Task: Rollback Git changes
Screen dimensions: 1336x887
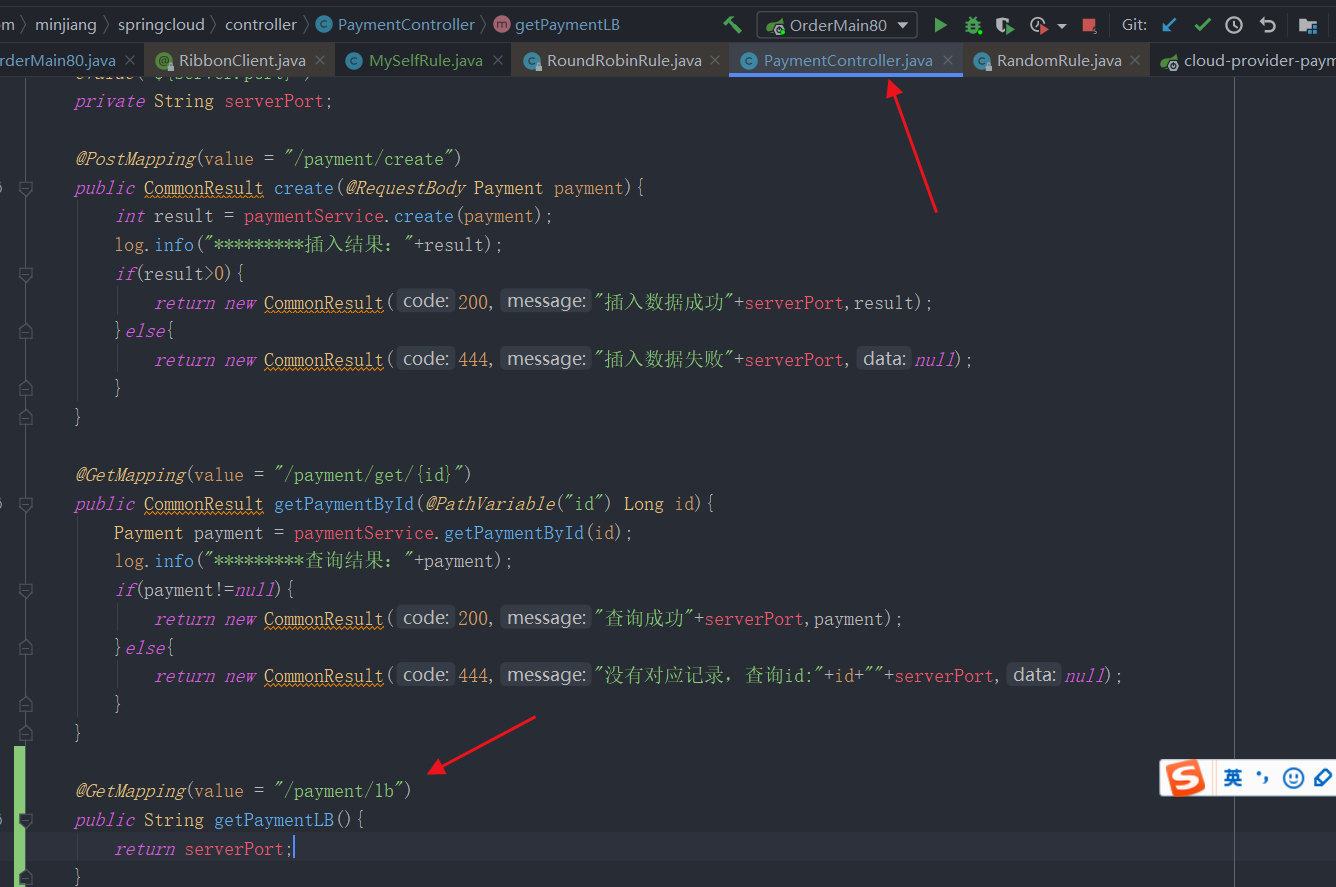Action: coord(1268,25)
